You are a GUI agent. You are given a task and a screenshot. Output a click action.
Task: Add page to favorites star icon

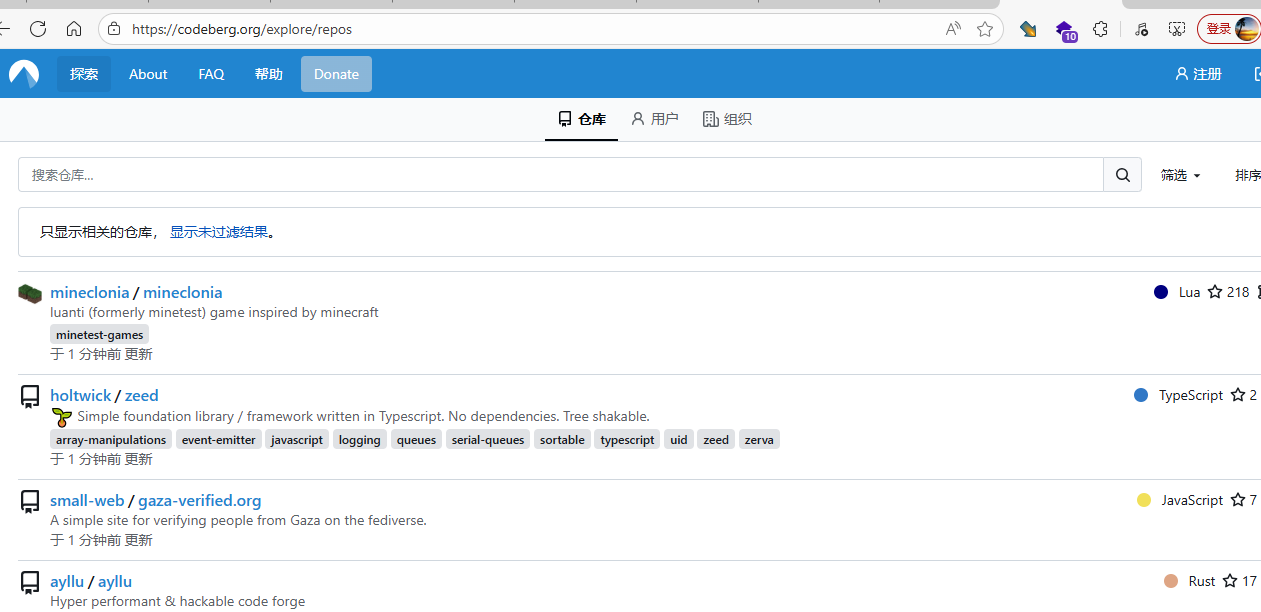point(985,29)
